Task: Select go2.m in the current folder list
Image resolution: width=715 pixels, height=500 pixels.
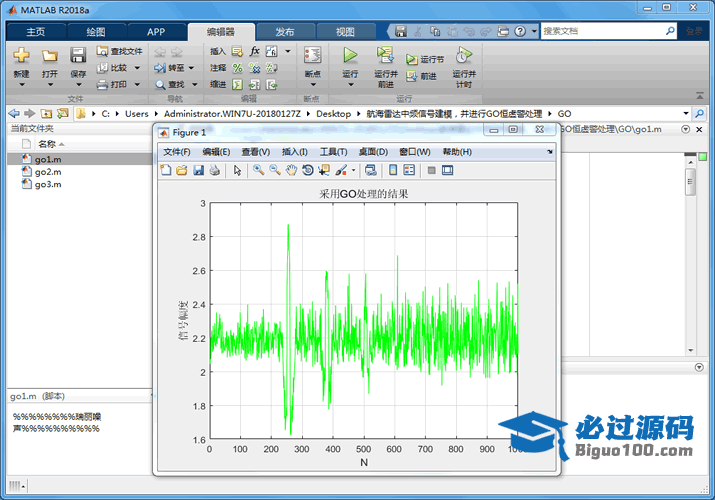Action: pos(48,172)
